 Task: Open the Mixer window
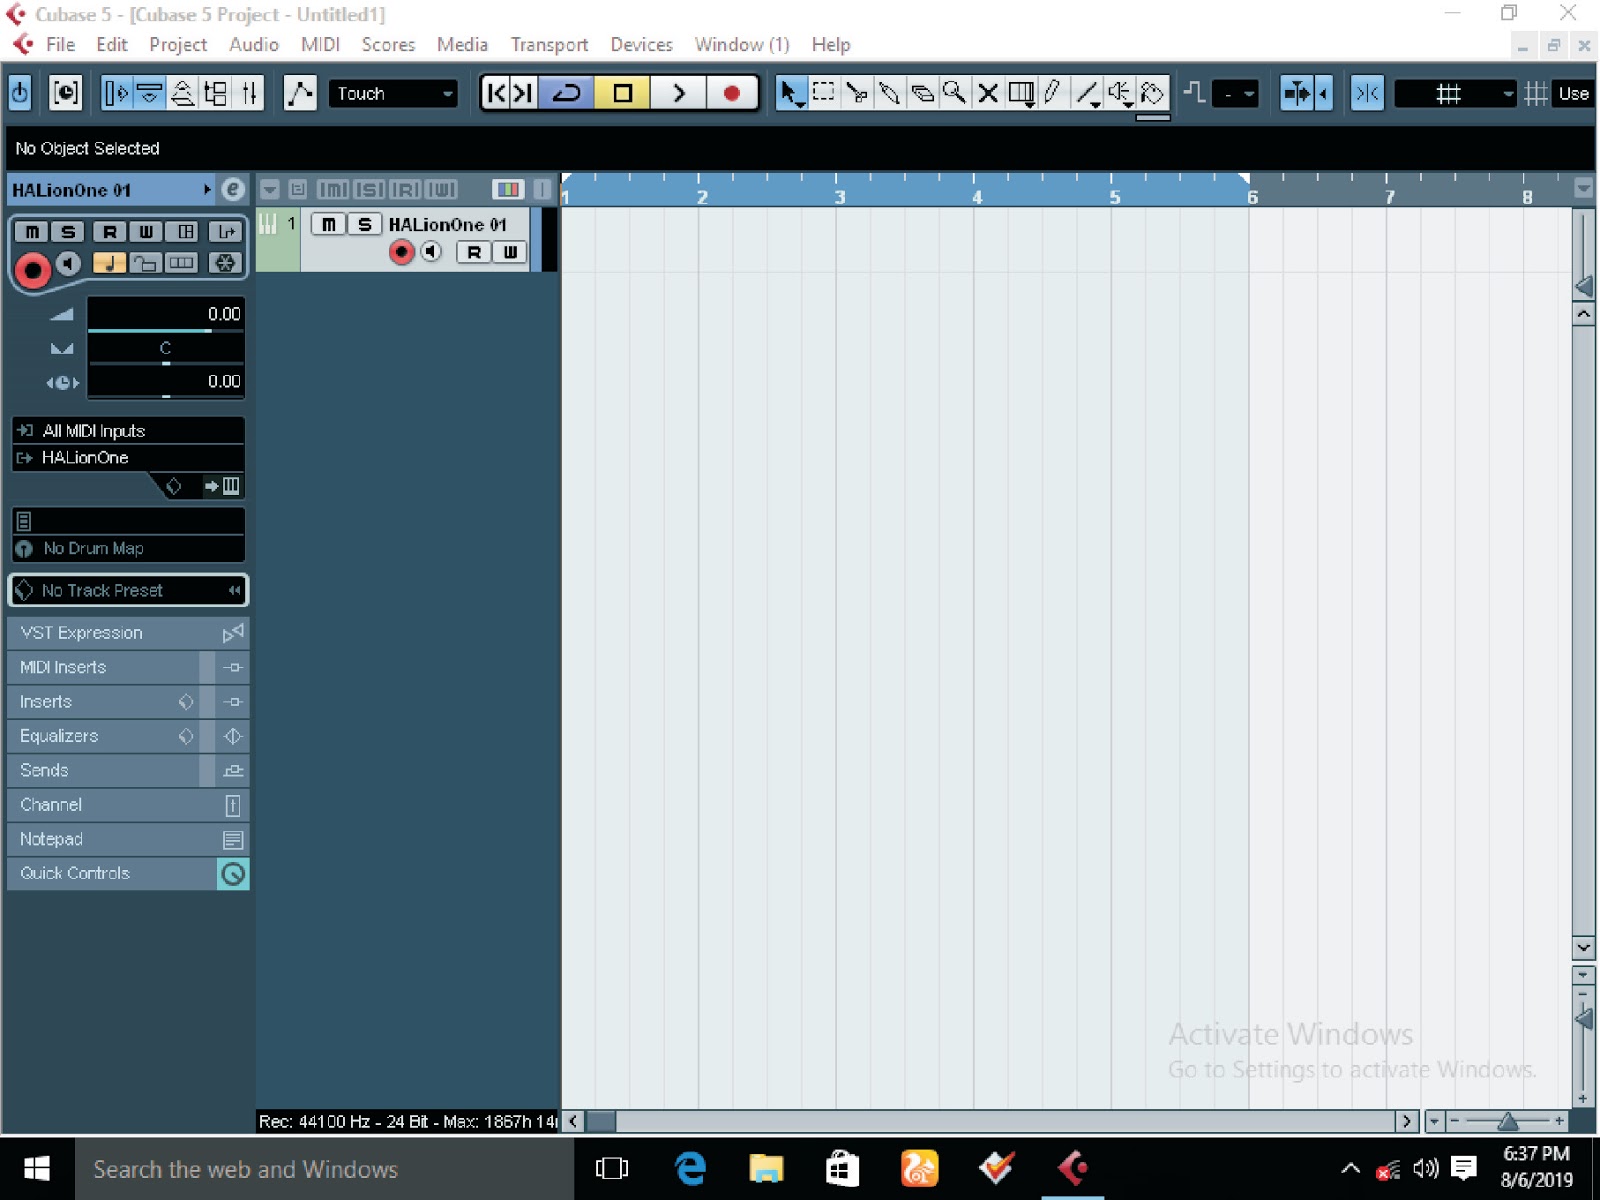(249, 93)
